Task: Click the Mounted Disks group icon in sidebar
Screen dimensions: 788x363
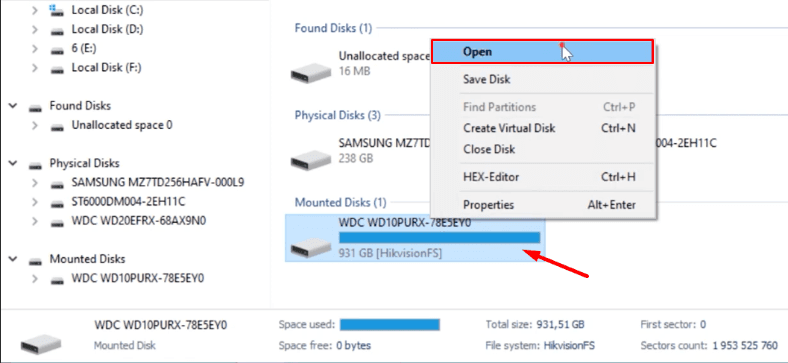Action: [35, 260]
